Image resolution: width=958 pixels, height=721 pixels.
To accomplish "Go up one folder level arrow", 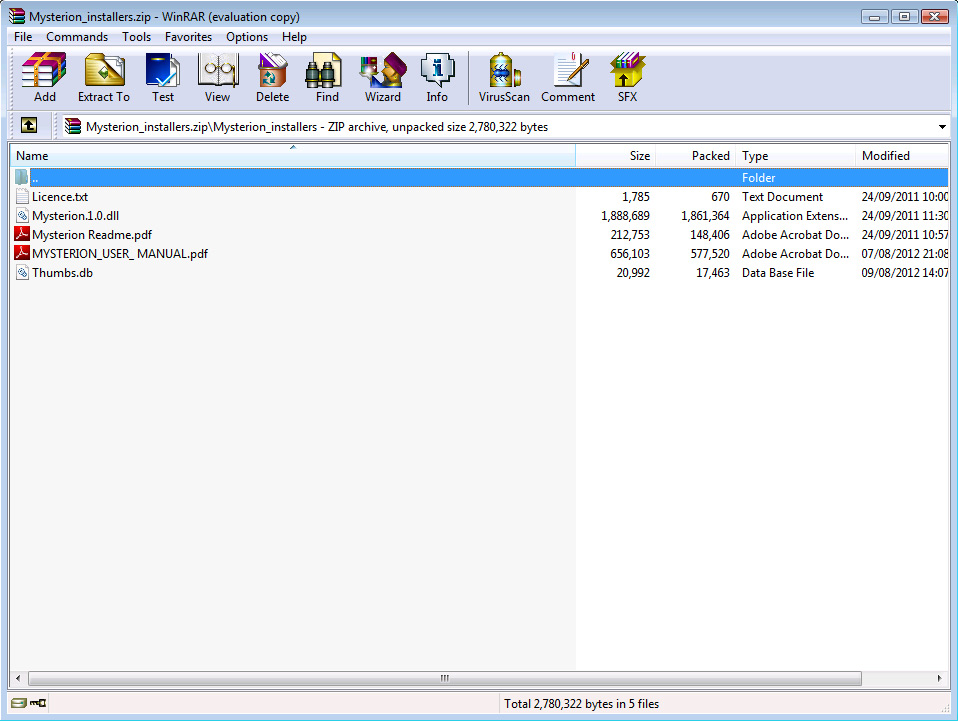I will tap(29, 125).
